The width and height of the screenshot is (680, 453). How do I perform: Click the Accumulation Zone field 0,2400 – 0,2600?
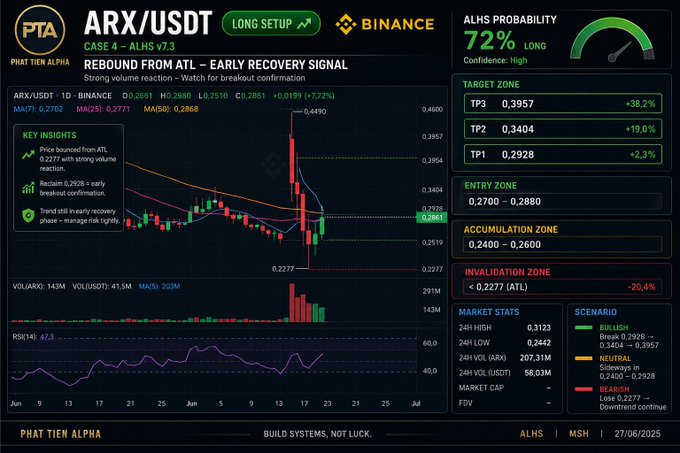pyautogui.click(x=563, y=244)
